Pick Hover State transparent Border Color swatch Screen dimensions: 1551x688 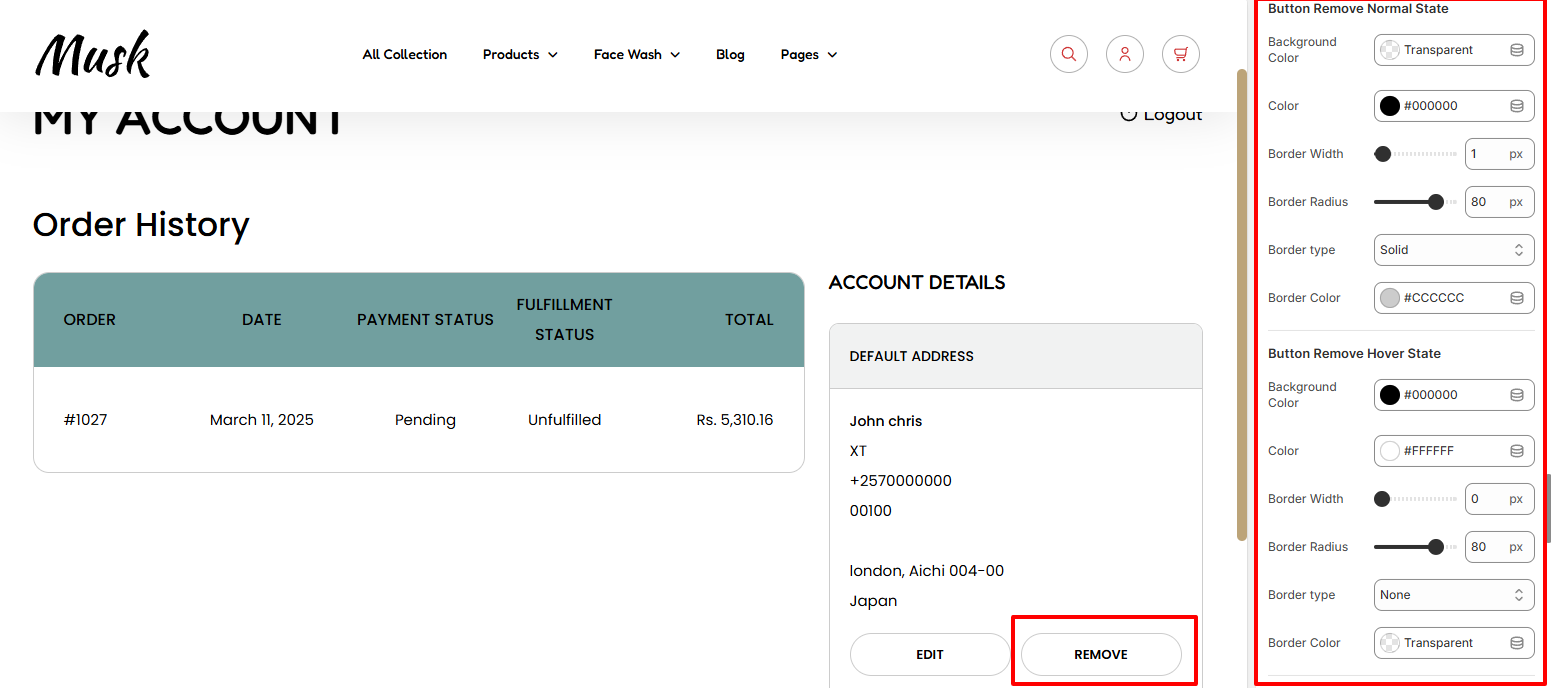click(x=1389, y=643)
